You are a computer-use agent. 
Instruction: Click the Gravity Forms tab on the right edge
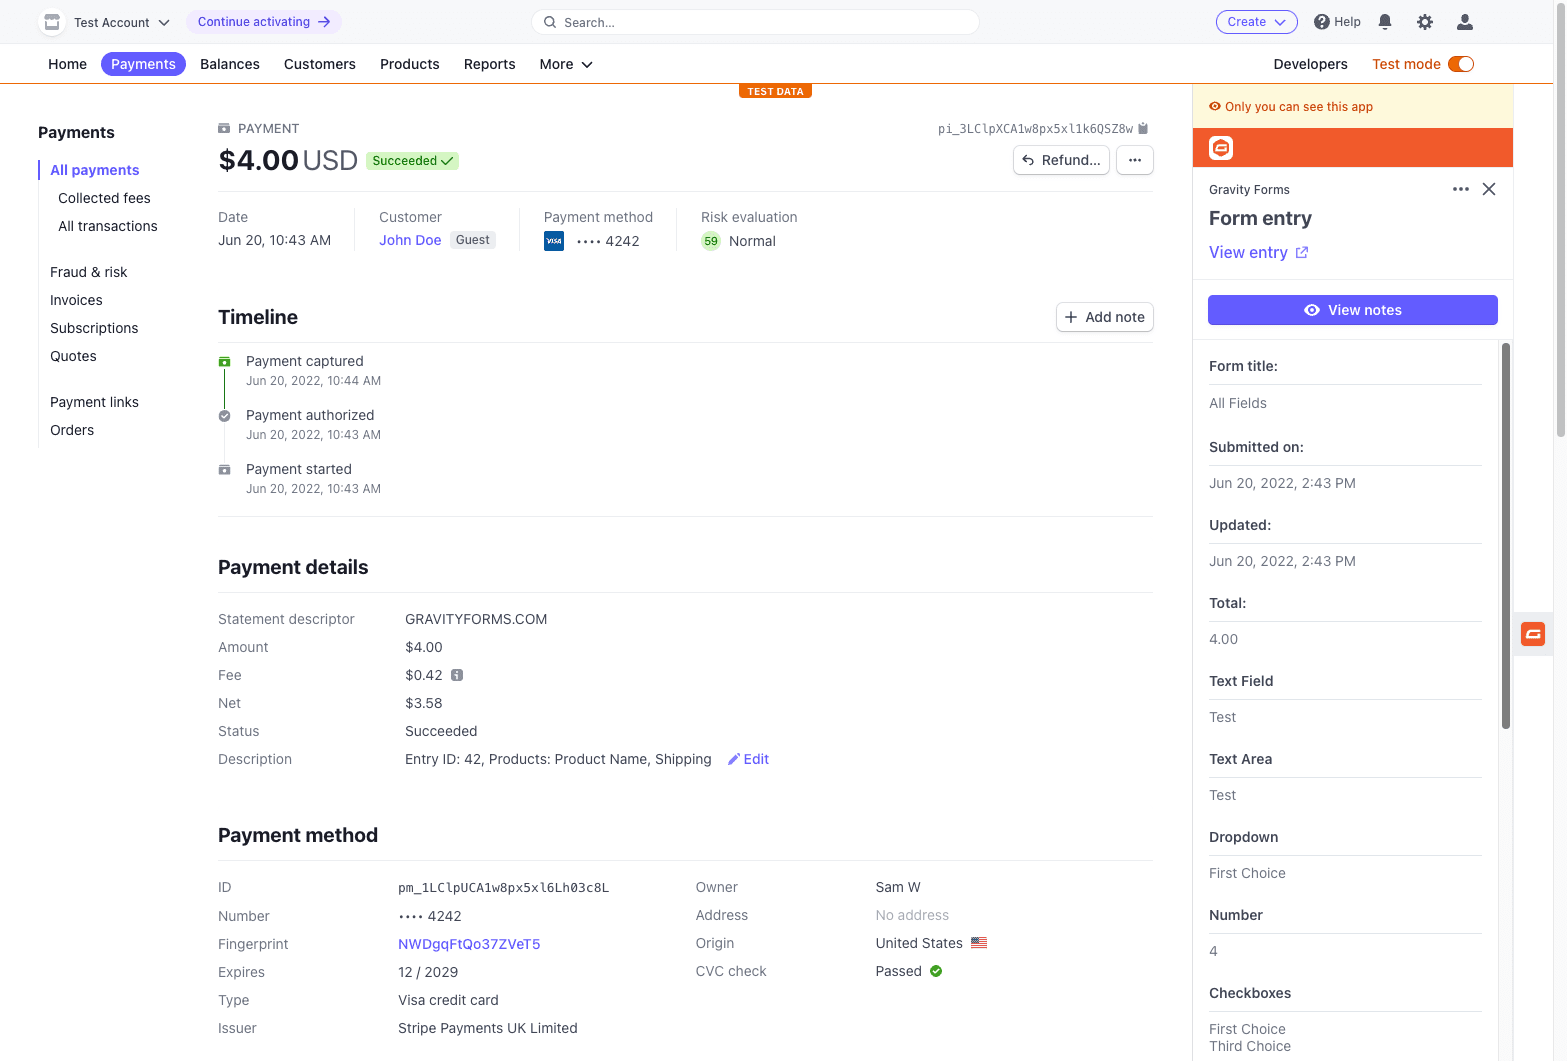[1533, 634]
